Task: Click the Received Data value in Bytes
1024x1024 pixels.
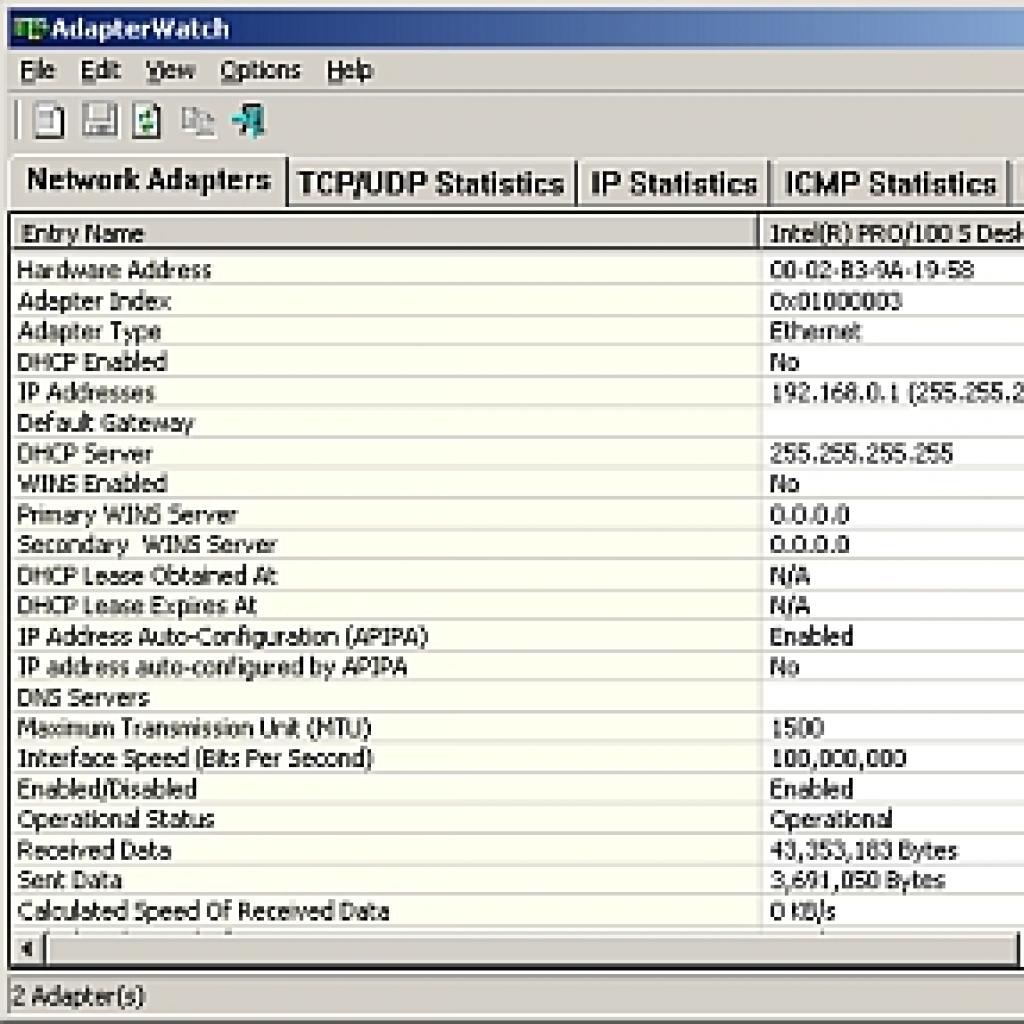Action: coord(863,850)
